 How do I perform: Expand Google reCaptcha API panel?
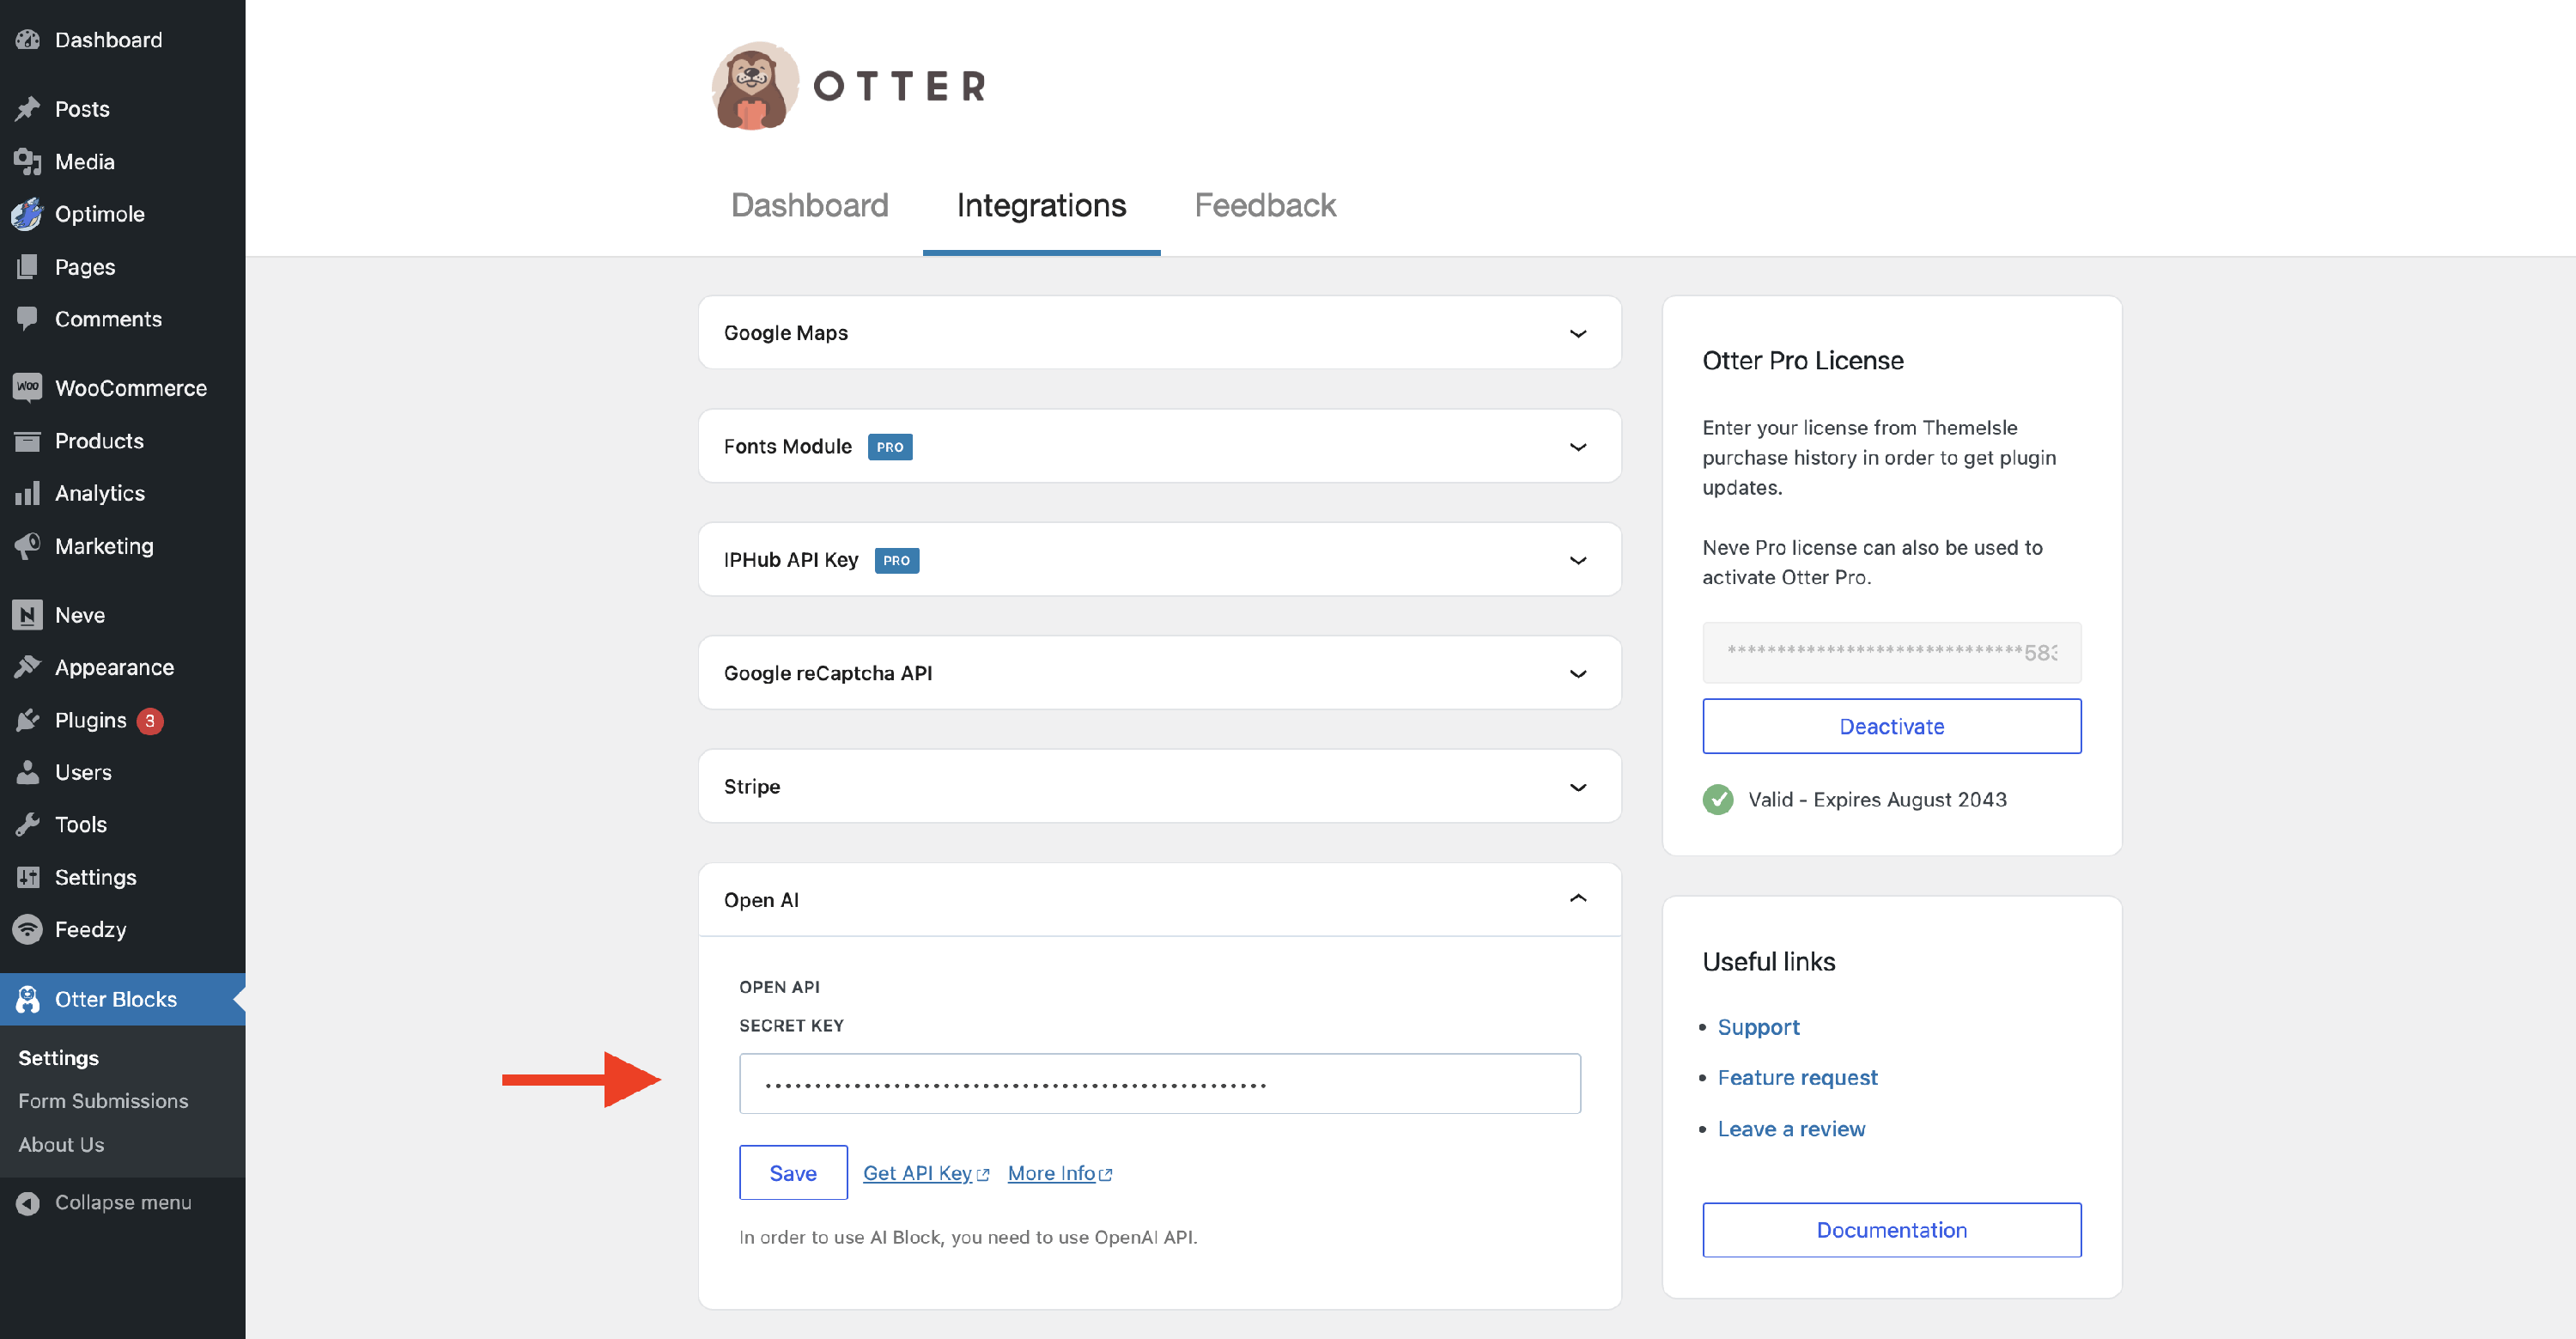[1577, 674]
